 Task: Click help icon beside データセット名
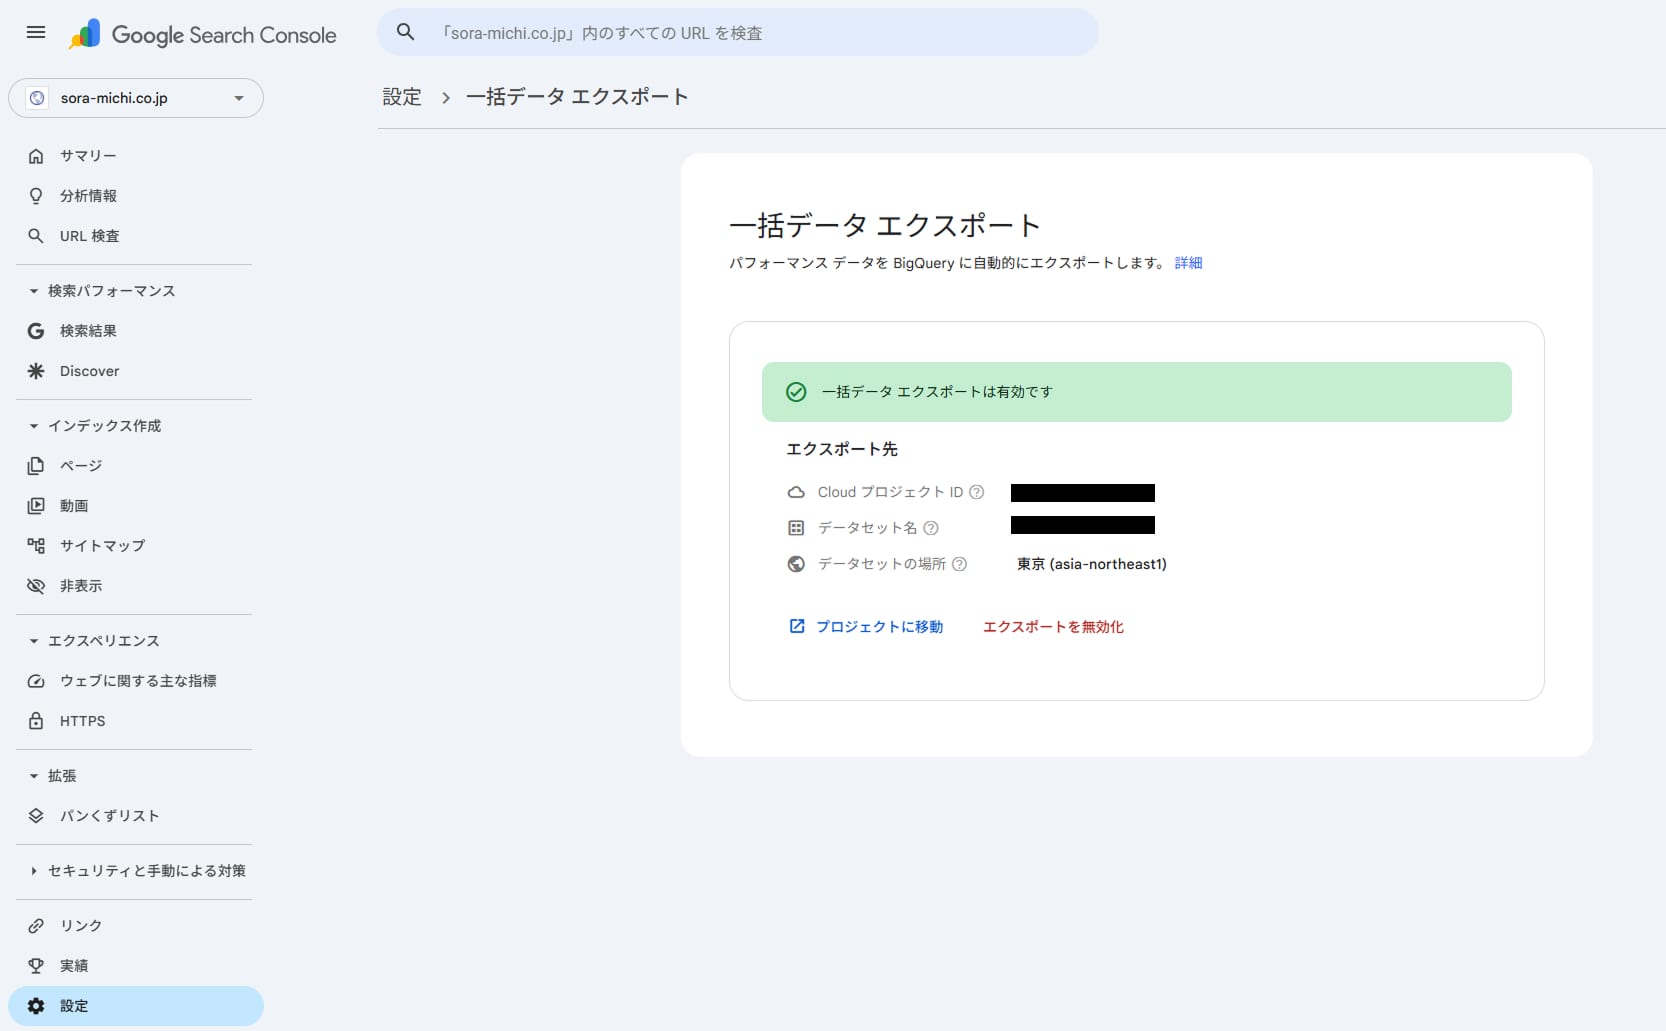pos(931,528)
